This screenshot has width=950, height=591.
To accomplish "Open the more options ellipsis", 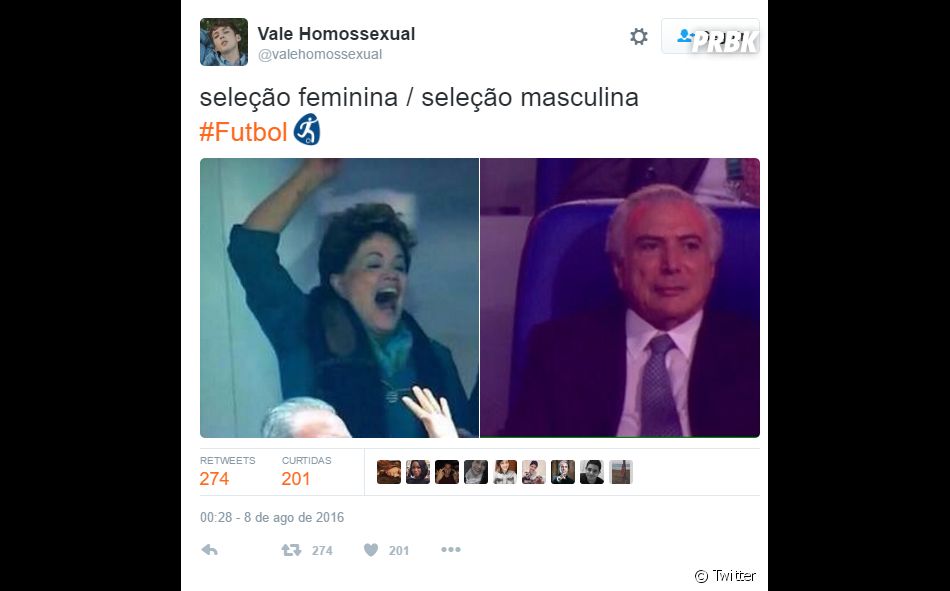I will 451,549.
